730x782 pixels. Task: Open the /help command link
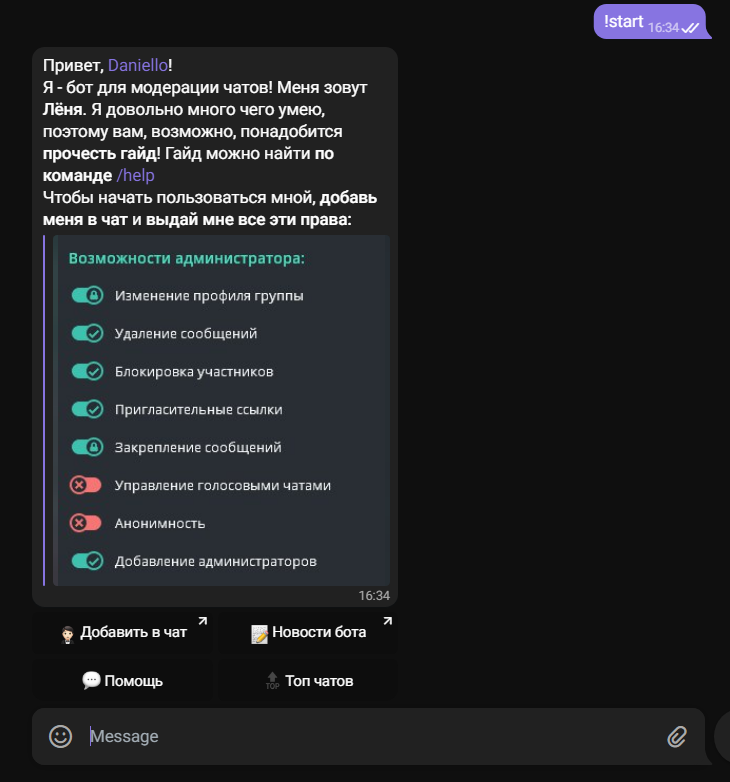(x=135, y=175)
